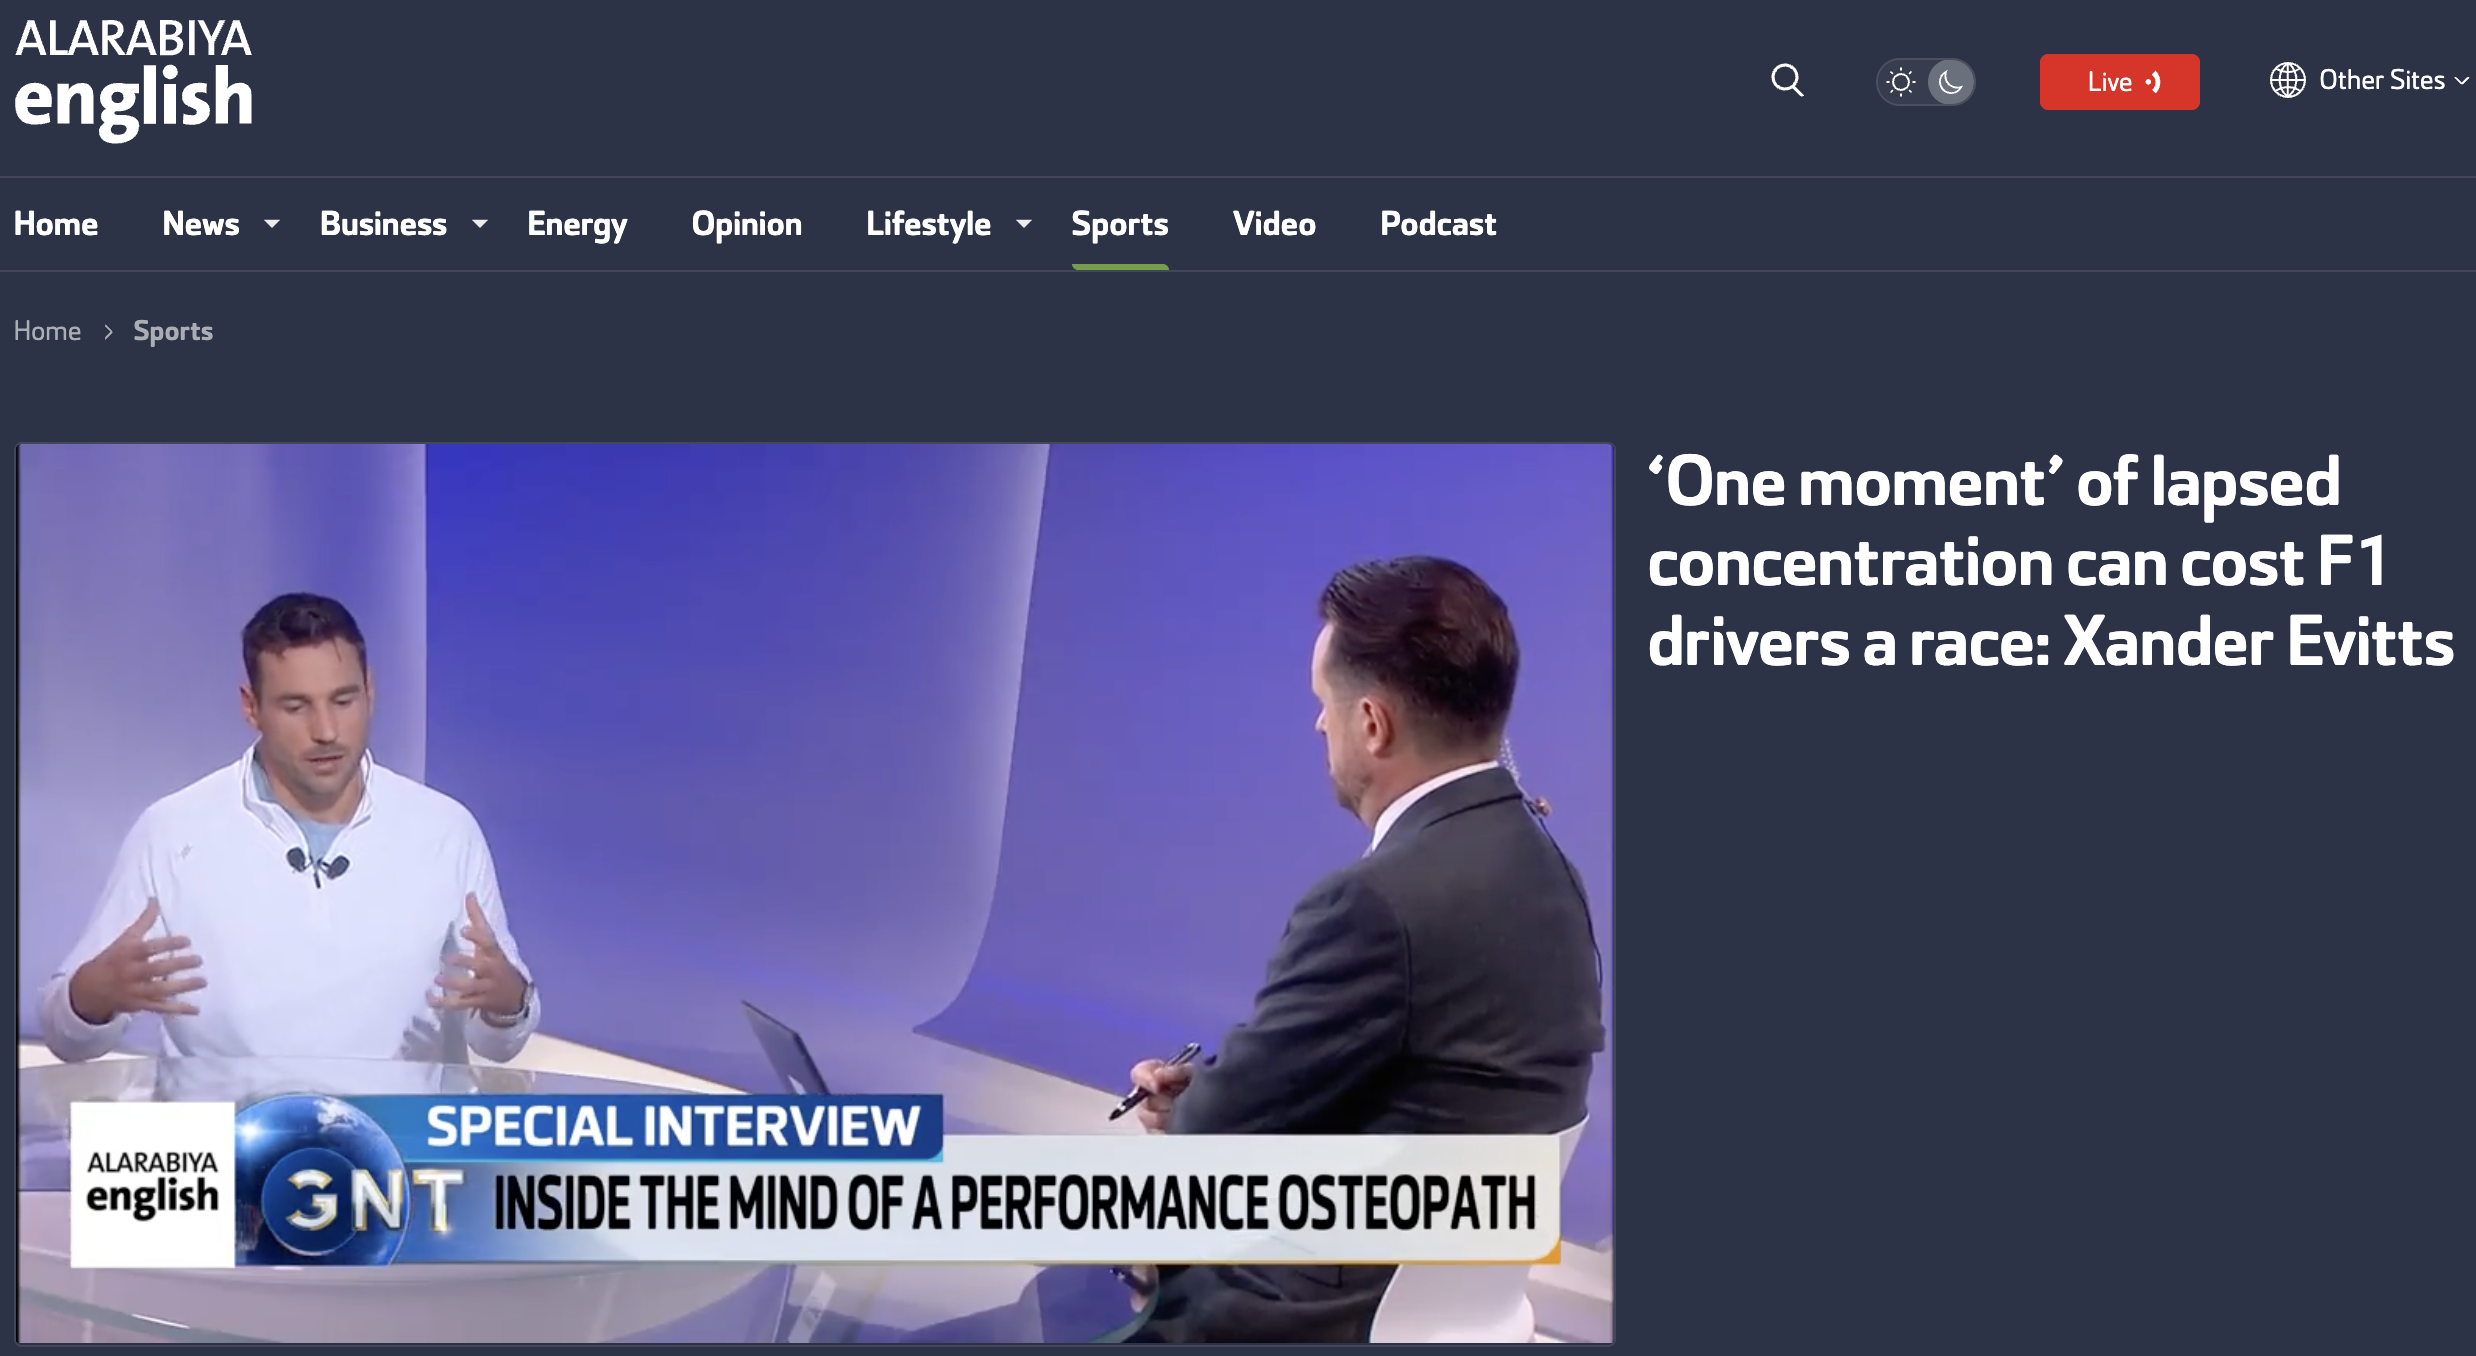Image resolution: width=2476 pixels, height=1356 pixels.
Task: Click the search magnifier icon
Action: click(x=1787, y=81)
